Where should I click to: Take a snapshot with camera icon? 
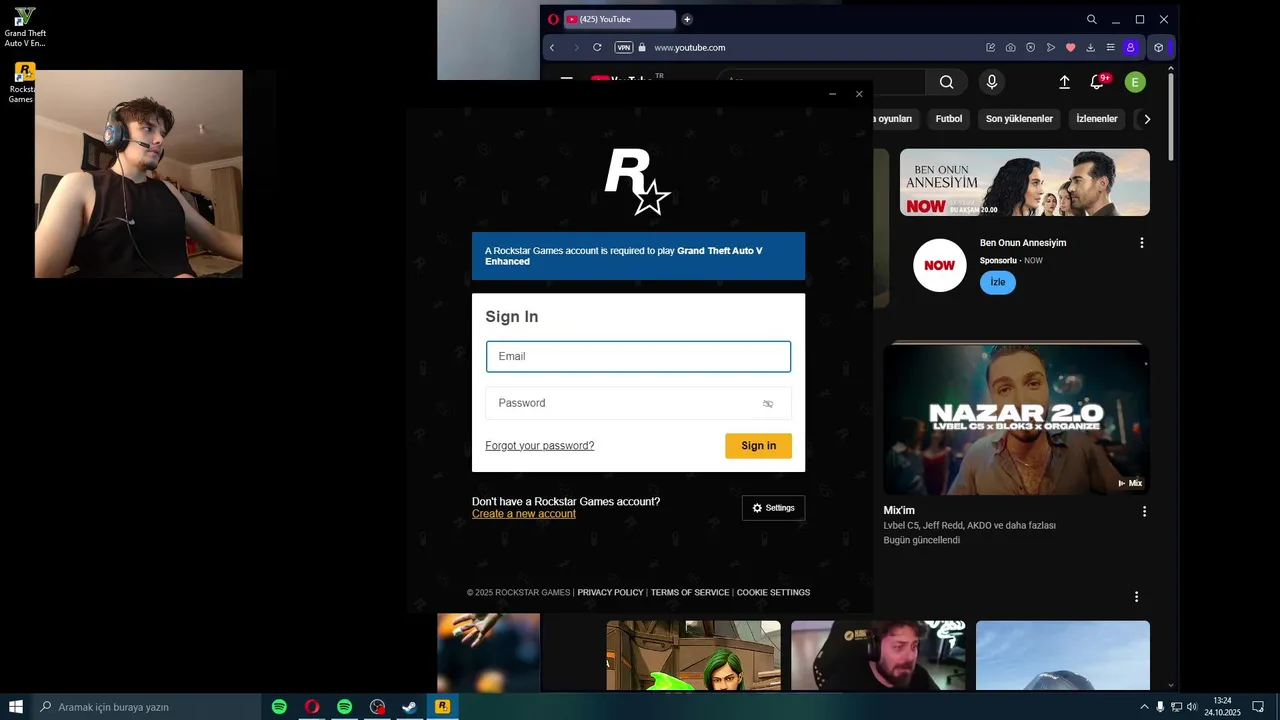point(1010,47)
